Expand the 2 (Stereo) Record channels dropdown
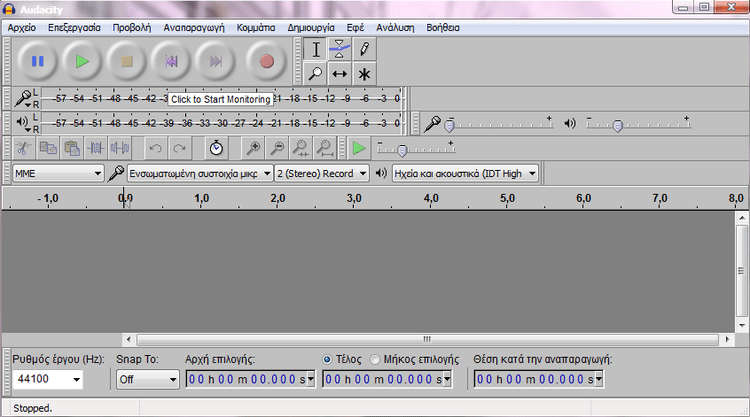This screenshot has height=417, width=750. click(x=322, y=173)
